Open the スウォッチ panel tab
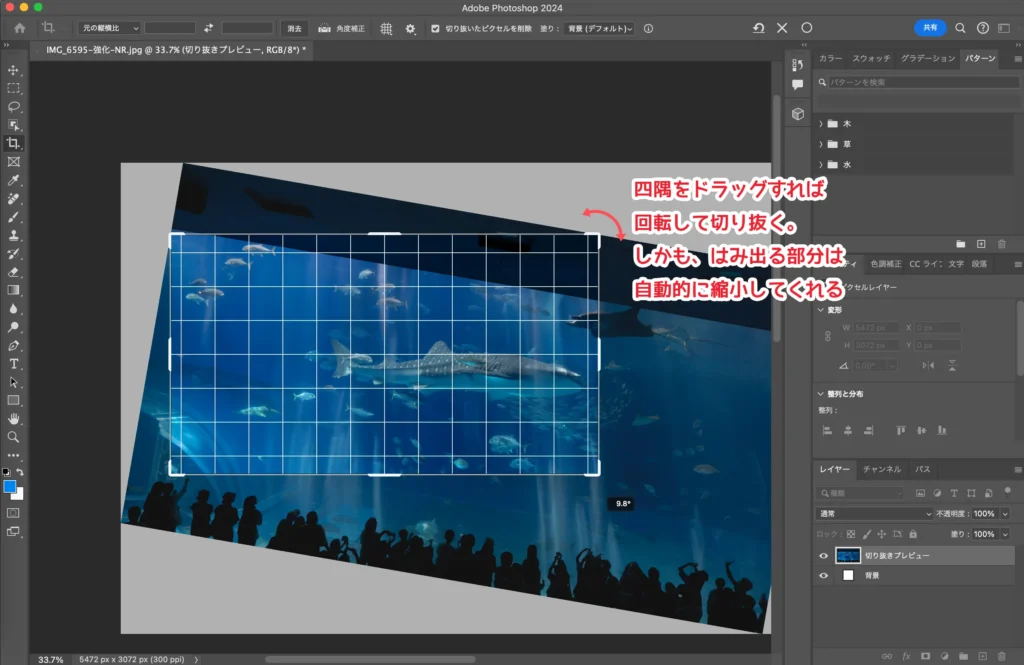This screenshot has height=665, width=1024. coord(871,59)
